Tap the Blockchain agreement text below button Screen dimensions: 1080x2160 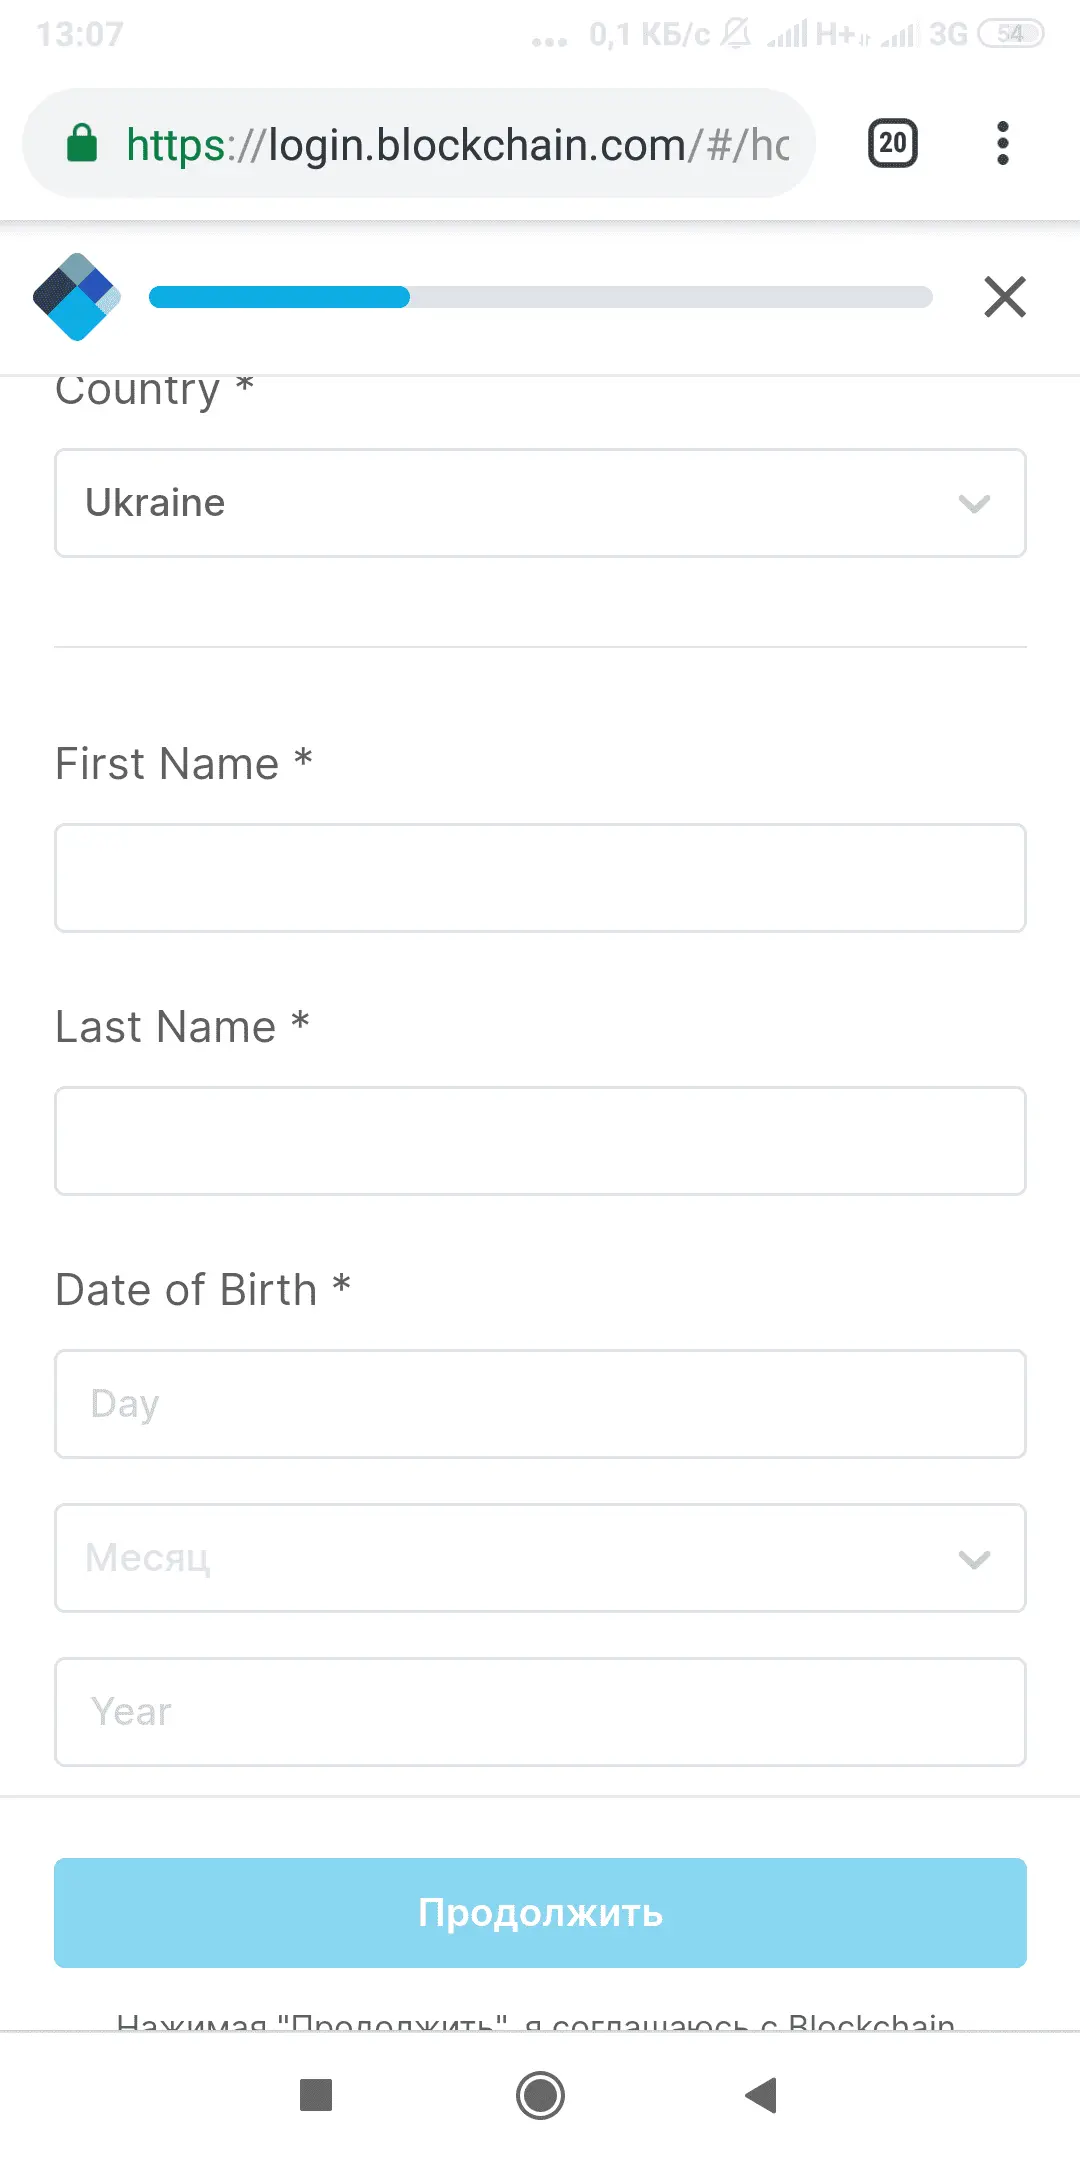pyautogui.click(x=536, y=2022)
